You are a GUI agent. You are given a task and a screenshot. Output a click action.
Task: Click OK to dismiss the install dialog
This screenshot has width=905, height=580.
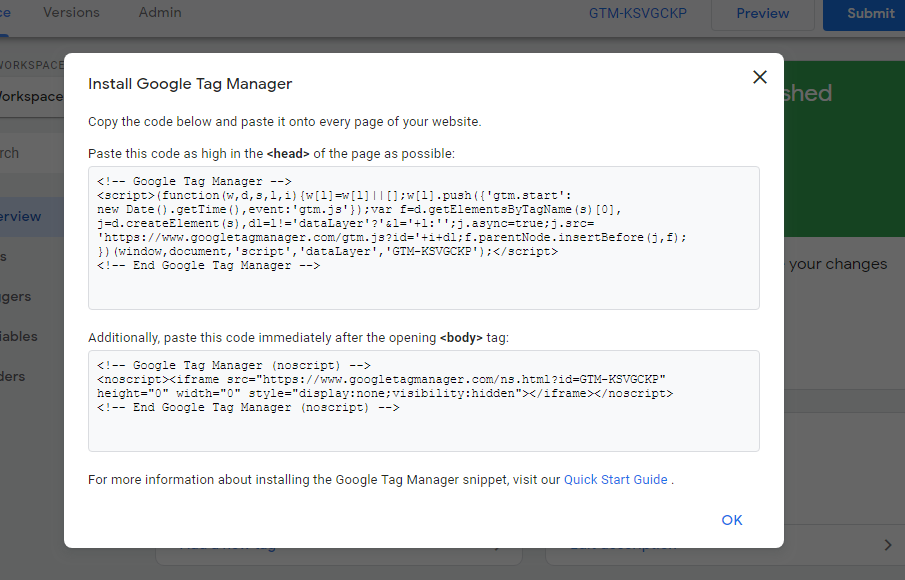coord(732,520)
